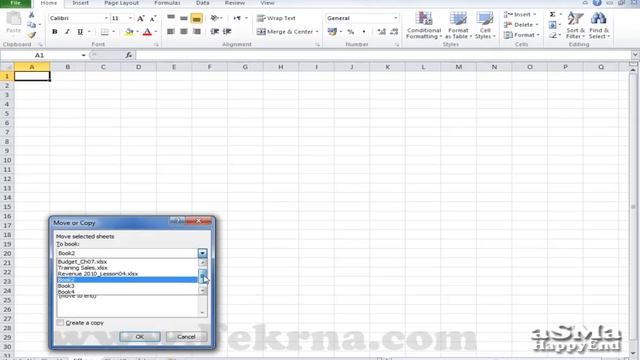Click the Increase Indent icon
Image resolution: width=640 pixels, height=360 pixels.
click(x=227, y=31)
